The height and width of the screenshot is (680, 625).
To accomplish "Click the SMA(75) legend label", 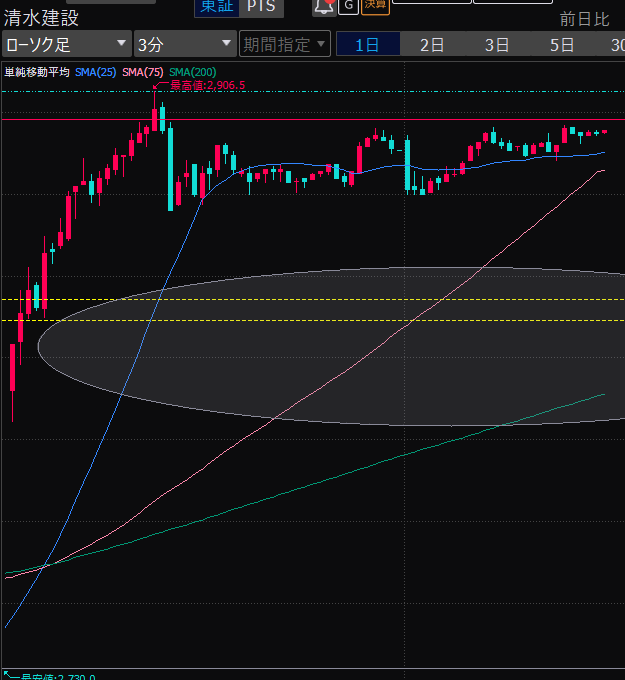I will coord(143,72).
